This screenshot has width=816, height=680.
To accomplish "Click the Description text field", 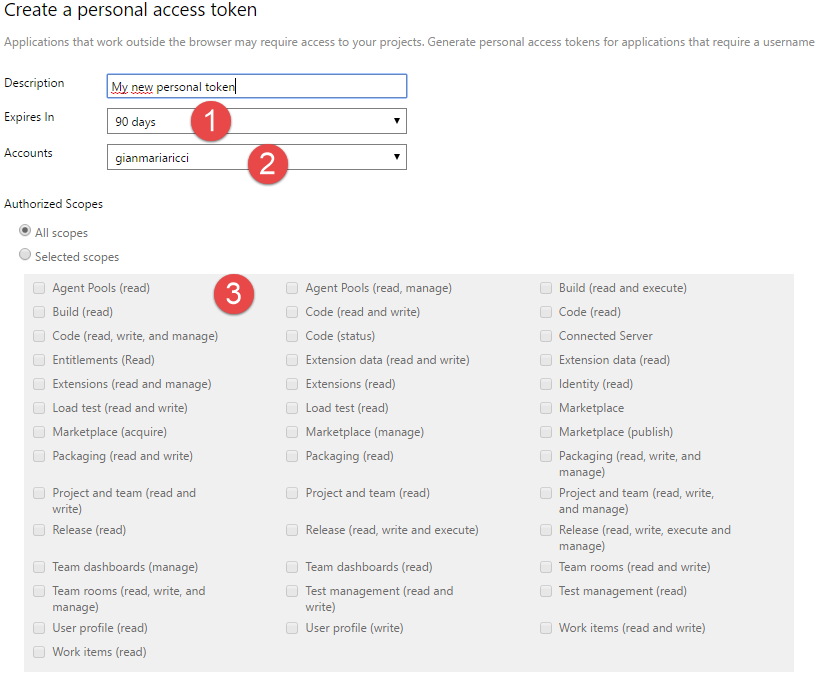I will [257, 86].
